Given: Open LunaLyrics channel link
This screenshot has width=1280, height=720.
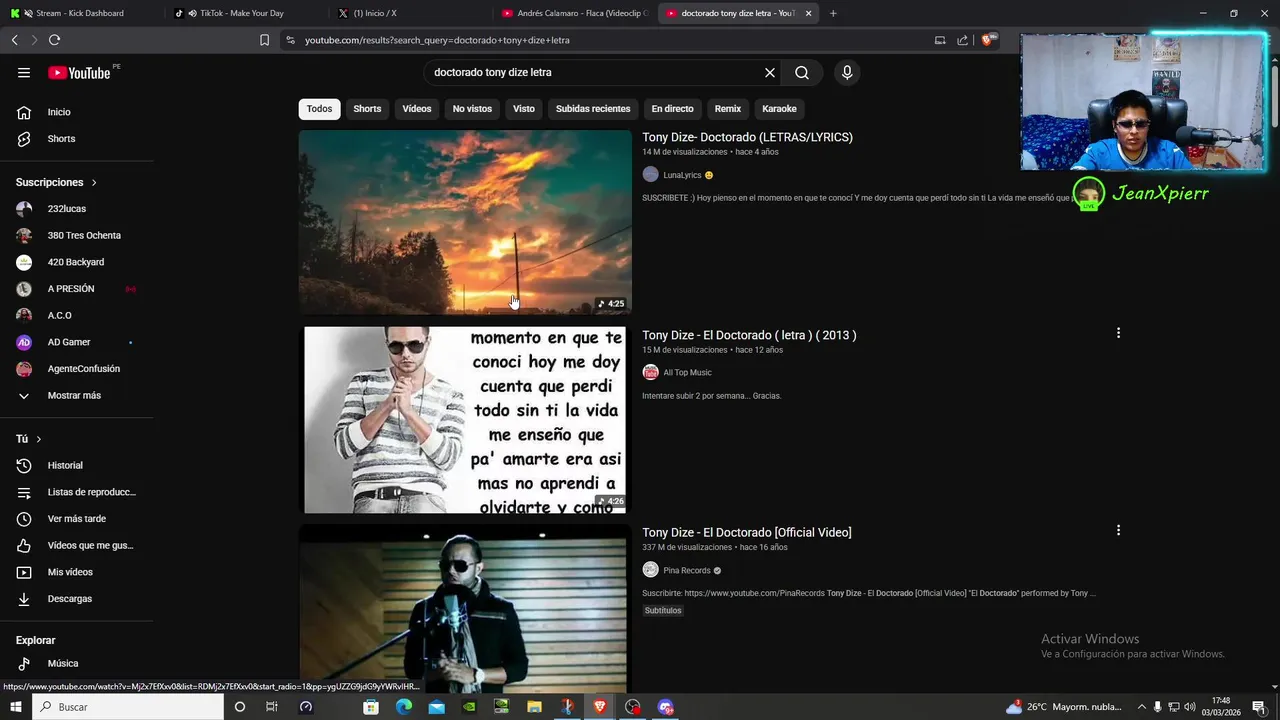Looking at the screenshot, I should (682, 175).
